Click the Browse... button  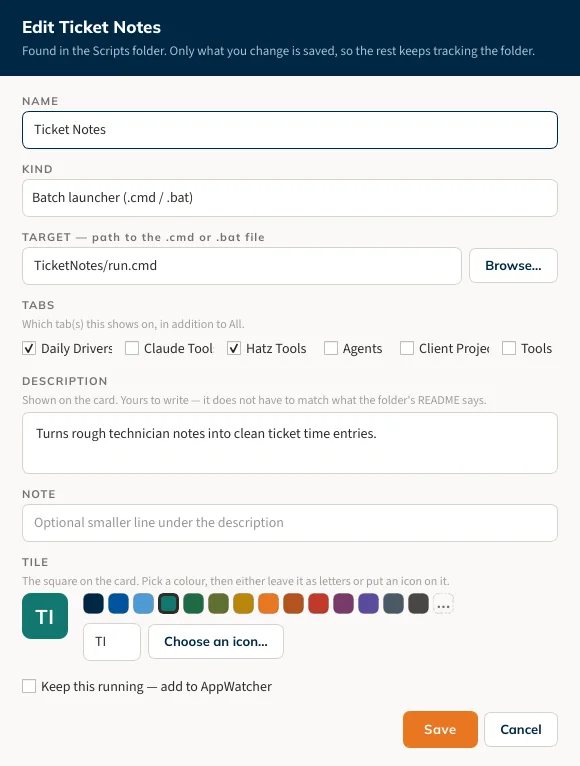514,266
